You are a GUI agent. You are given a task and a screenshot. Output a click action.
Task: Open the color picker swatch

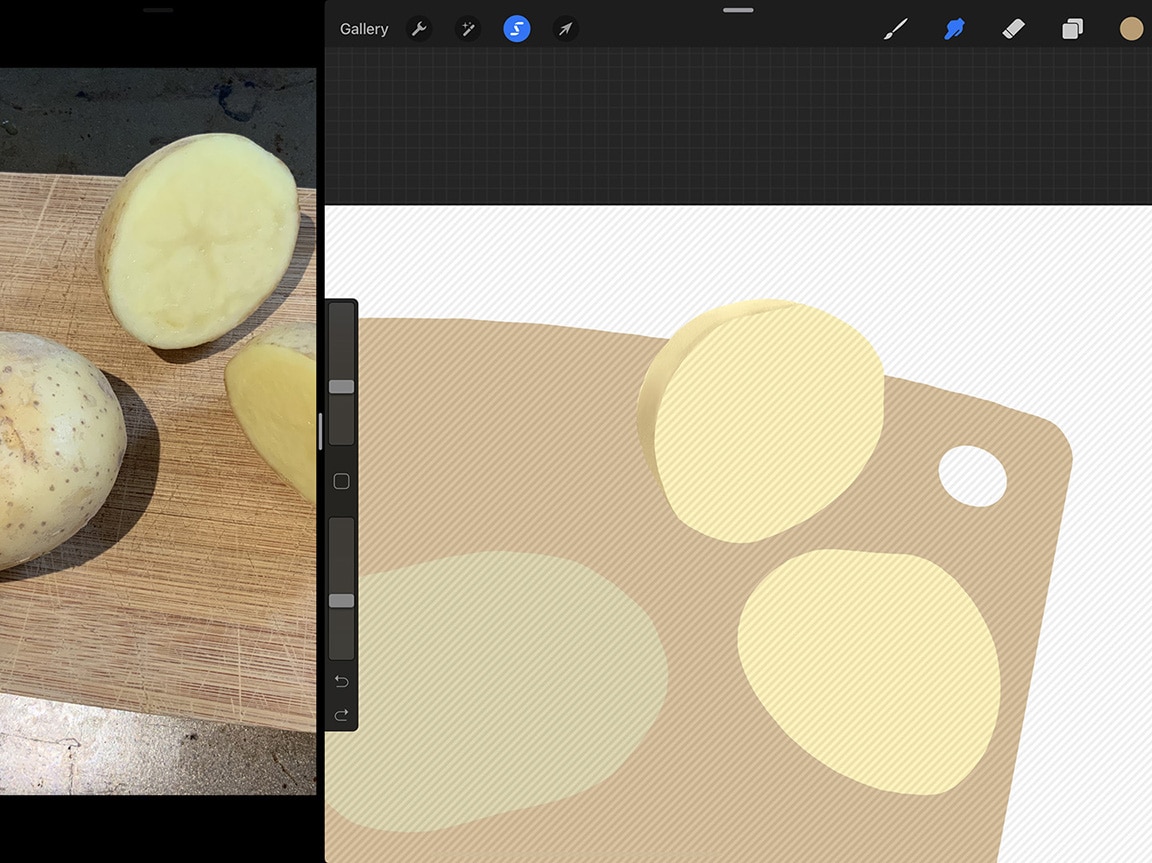[1131, 28]
